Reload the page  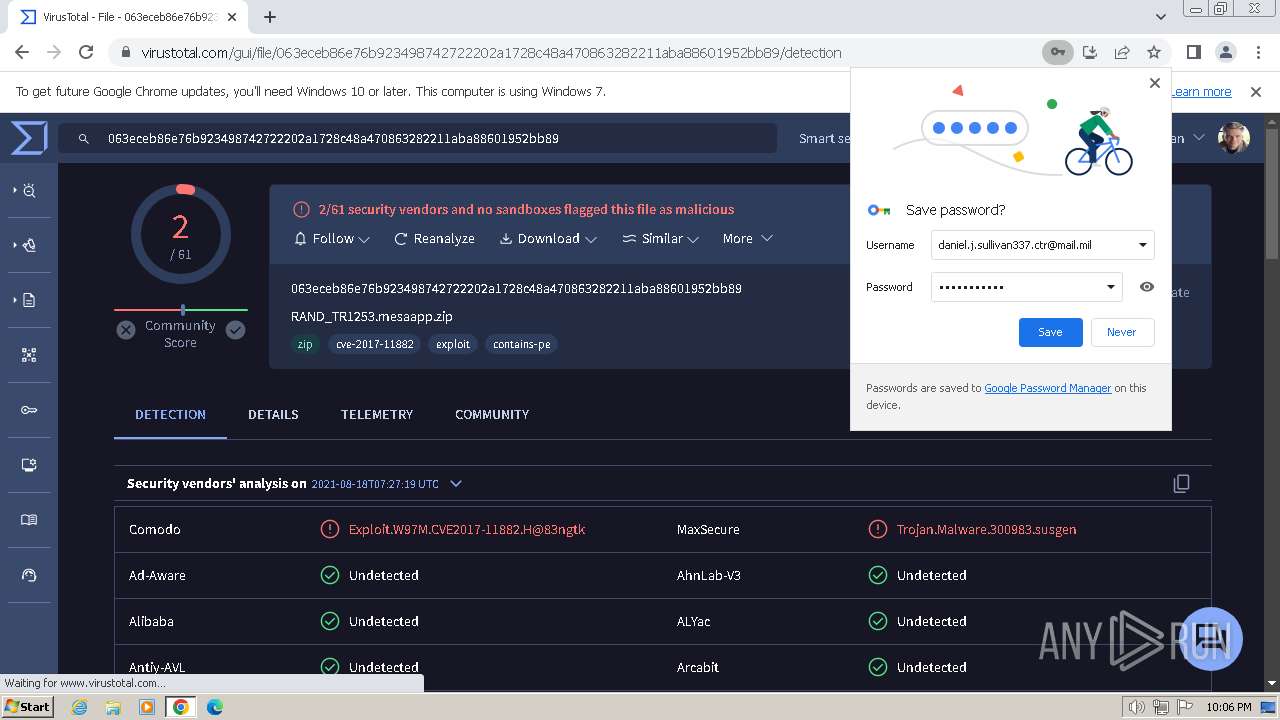click(86, 52)
